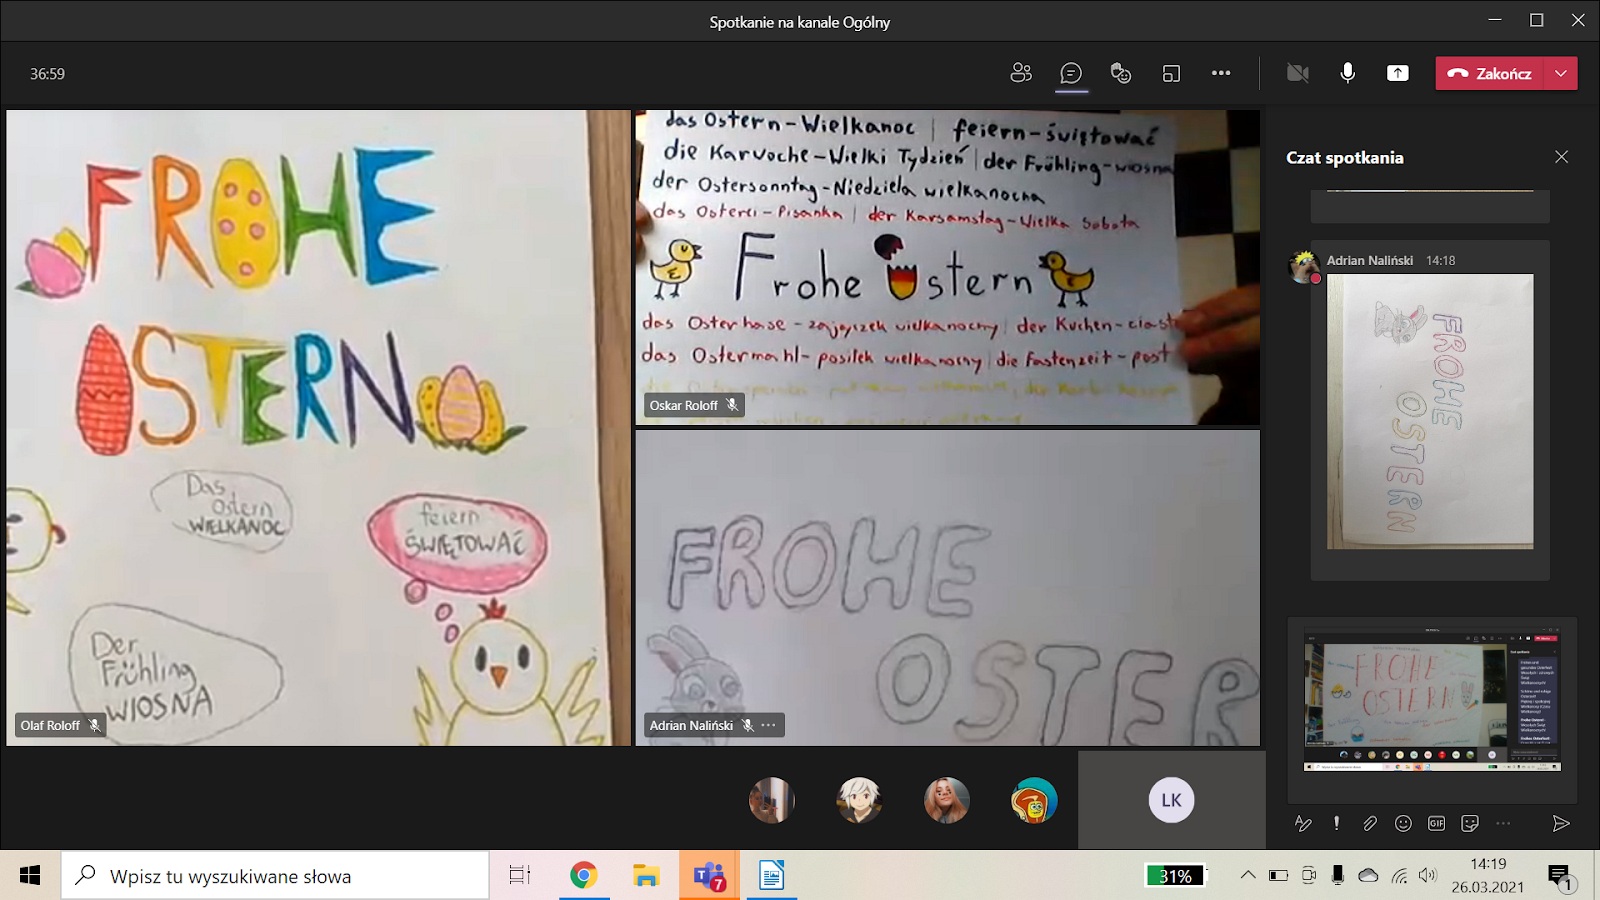The height and width of the screenshot is (900, 1600).
Task: Open the emoji picker in chat
Action: click(1403, 823)
